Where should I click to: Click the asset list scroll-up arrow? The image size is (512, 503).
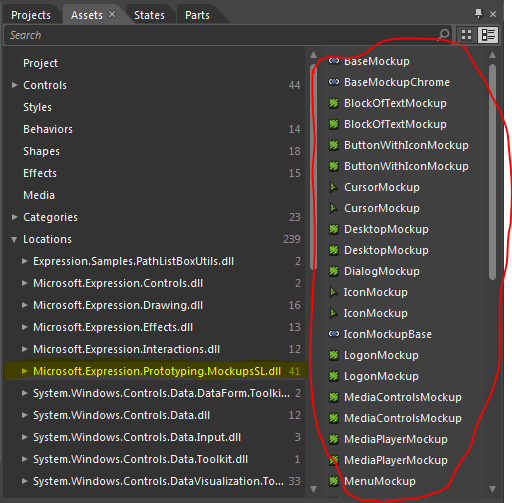point(492,55)
